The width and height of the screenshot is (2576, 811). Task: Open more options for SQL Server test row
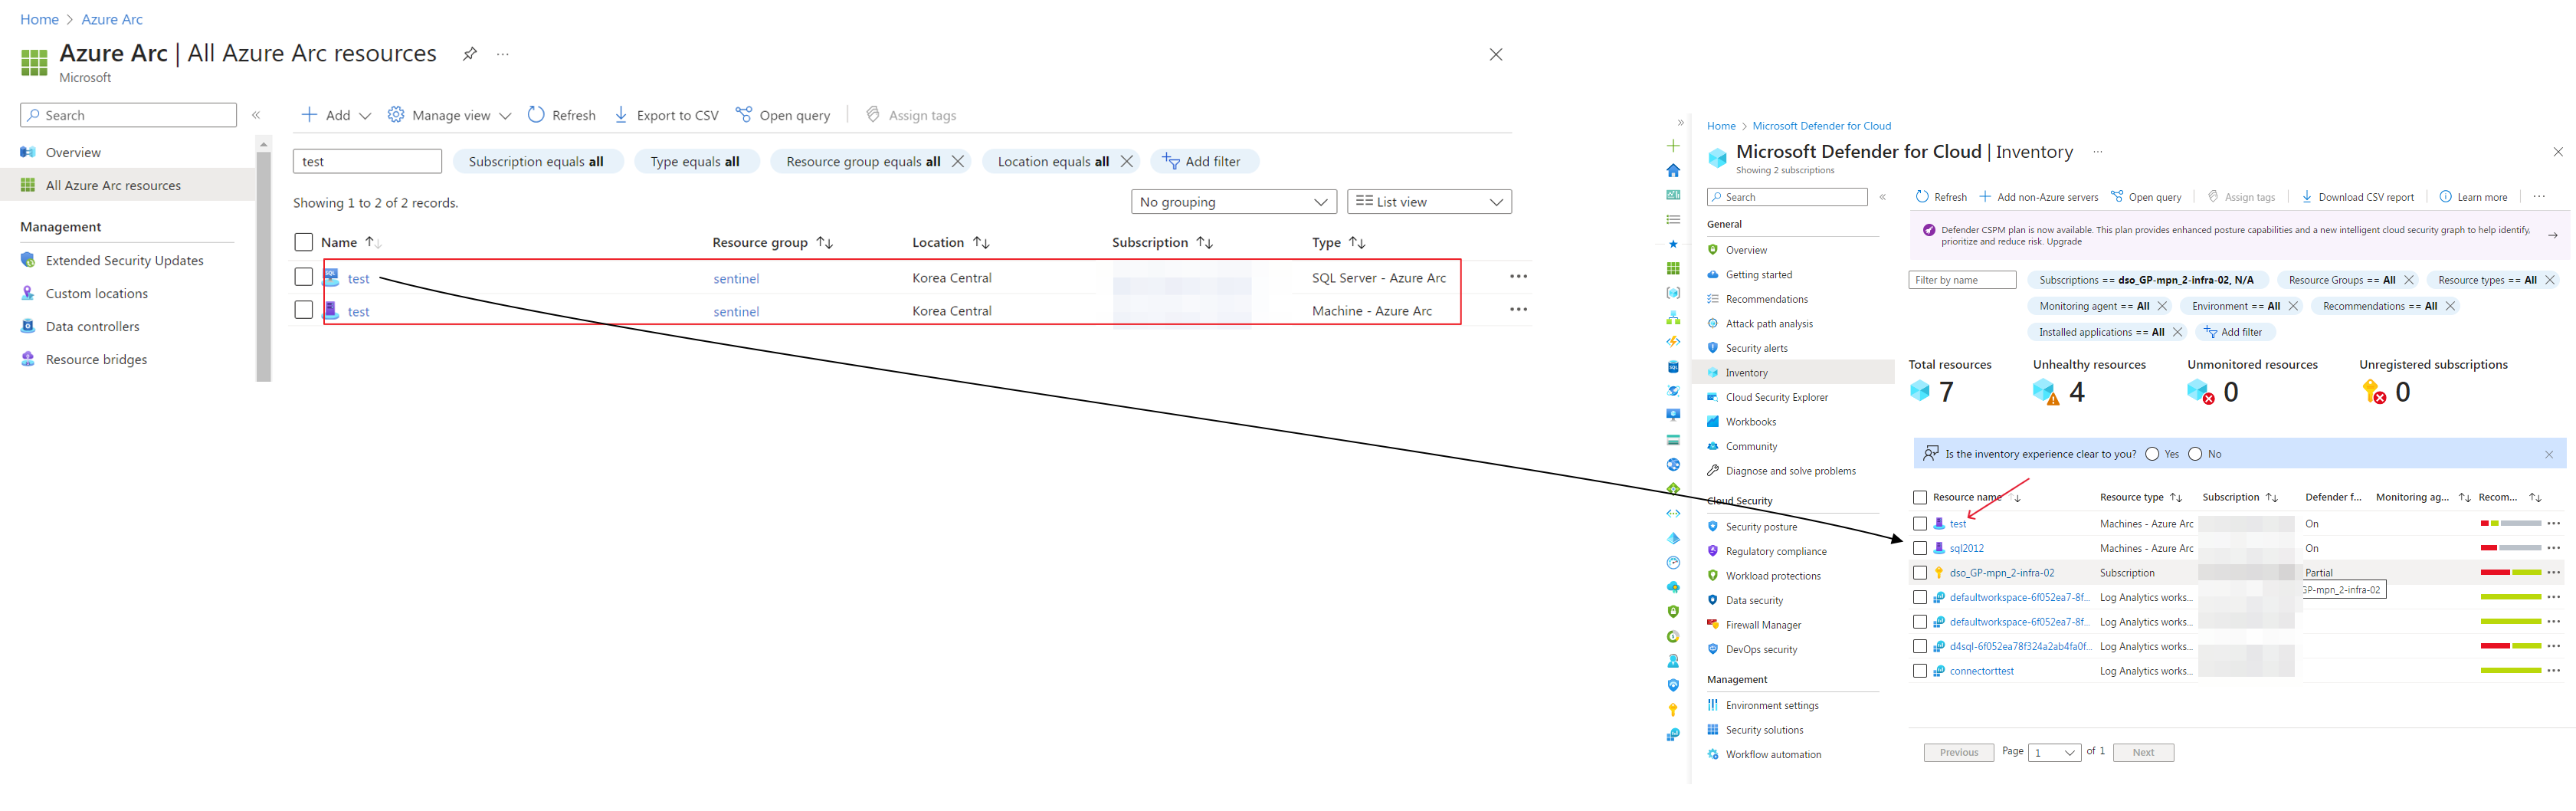[1518, 277]
